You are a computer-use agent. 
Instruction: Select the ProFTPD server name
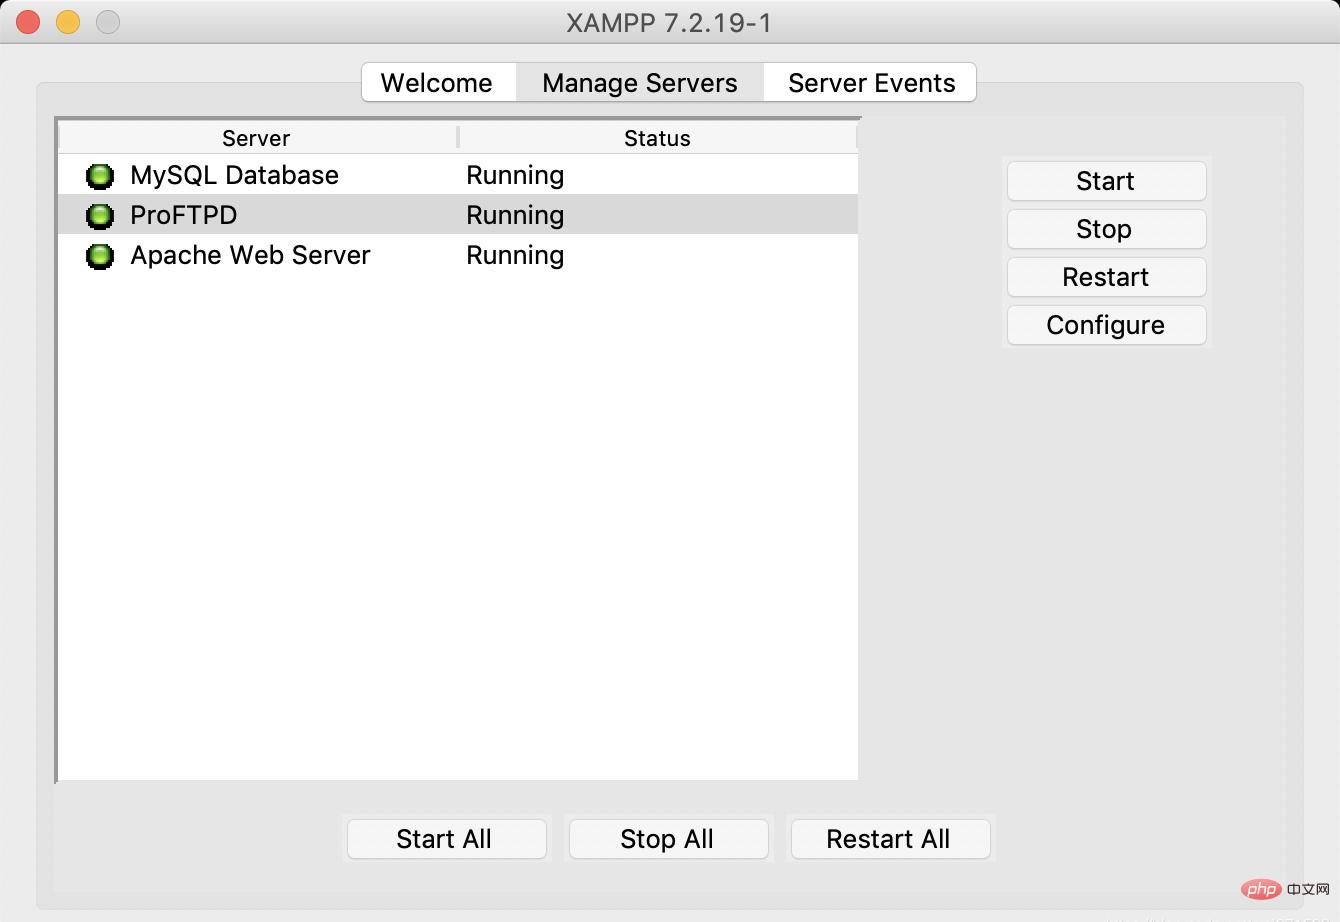[x=184, y=215]
